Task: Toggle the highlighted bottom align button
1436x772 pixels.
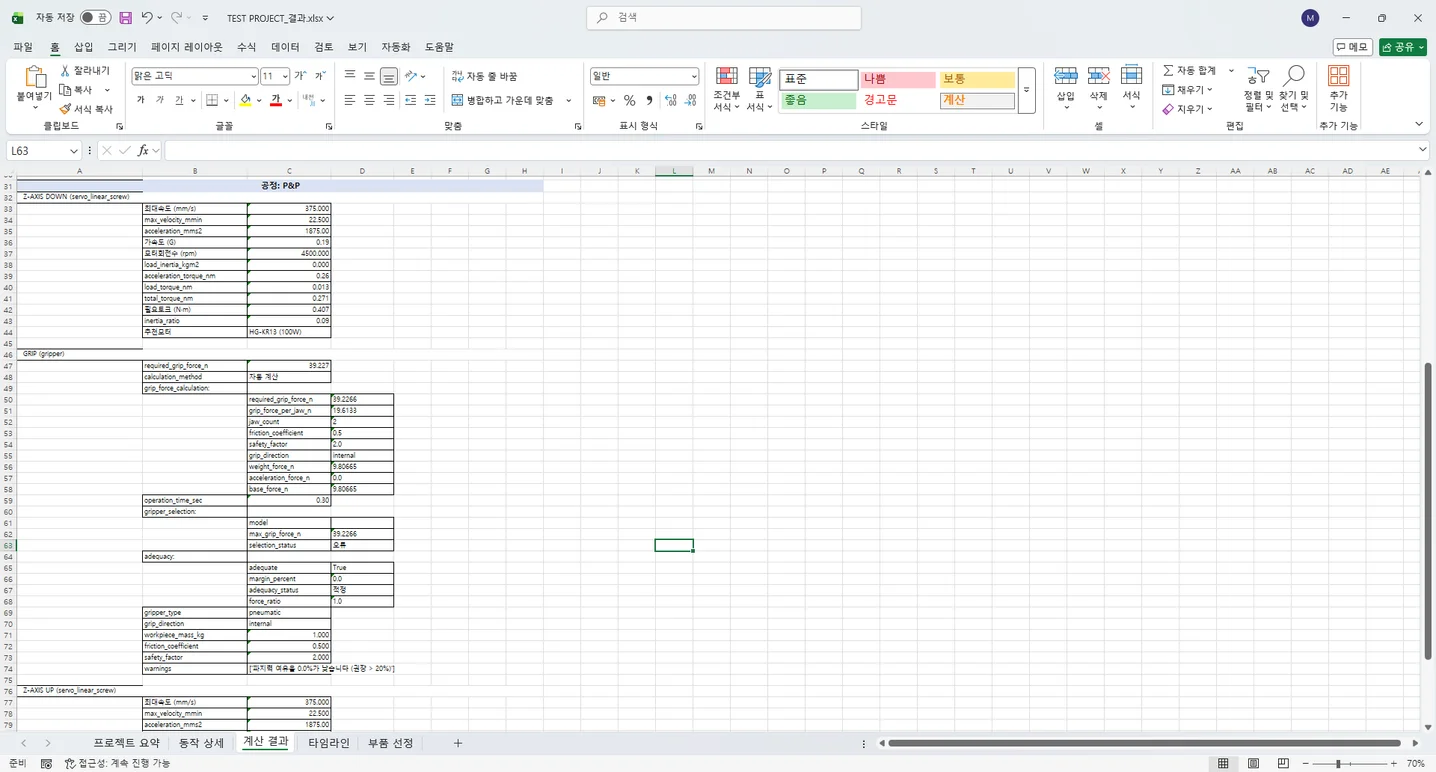Action: click(389, 76)
